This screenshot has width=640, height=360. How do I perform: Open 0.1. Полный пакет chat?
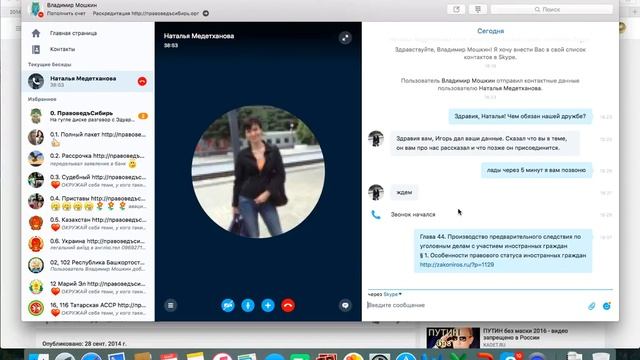(87, 138)
